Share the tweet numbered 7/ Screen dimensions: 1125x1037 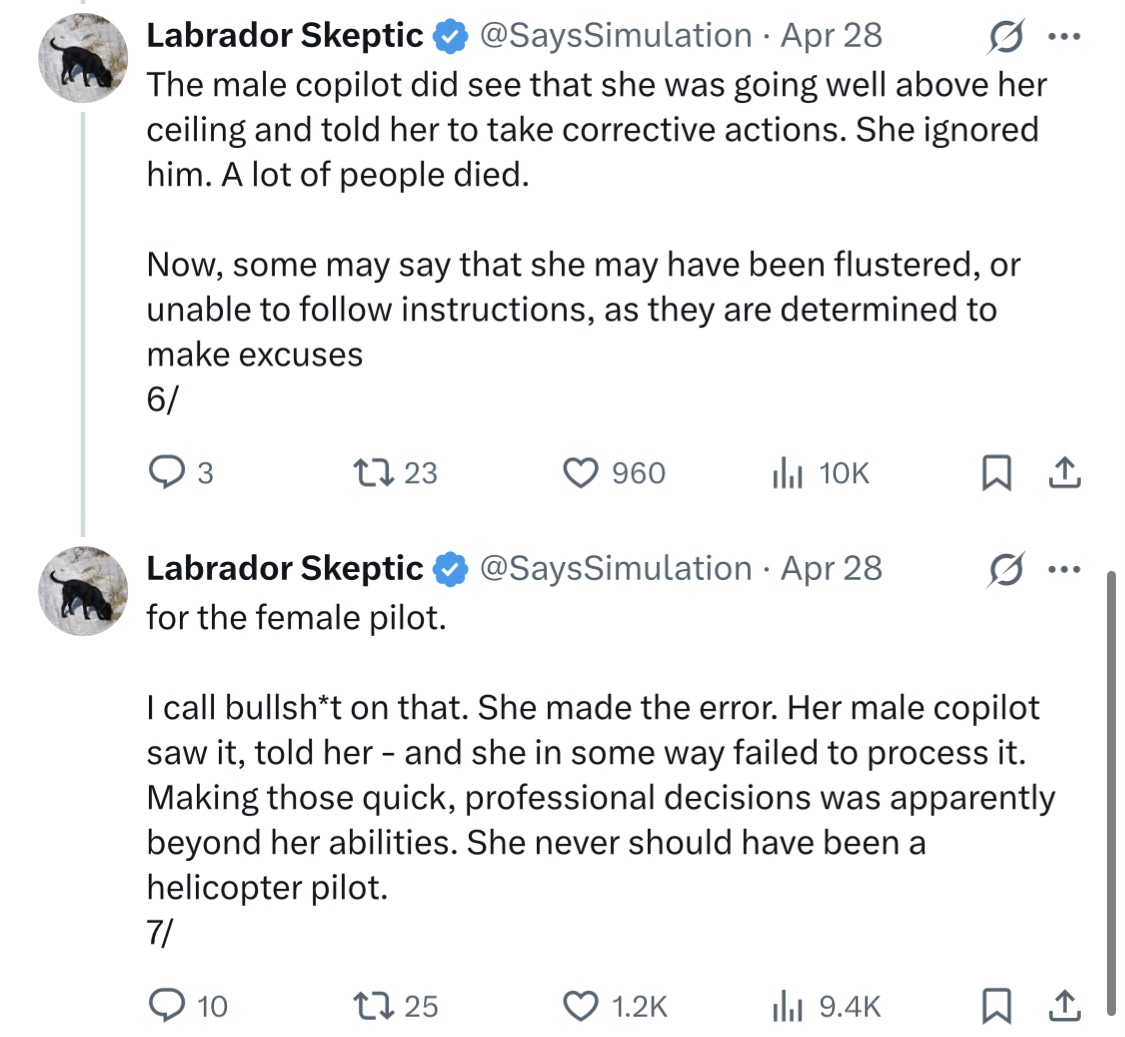1065,1005
